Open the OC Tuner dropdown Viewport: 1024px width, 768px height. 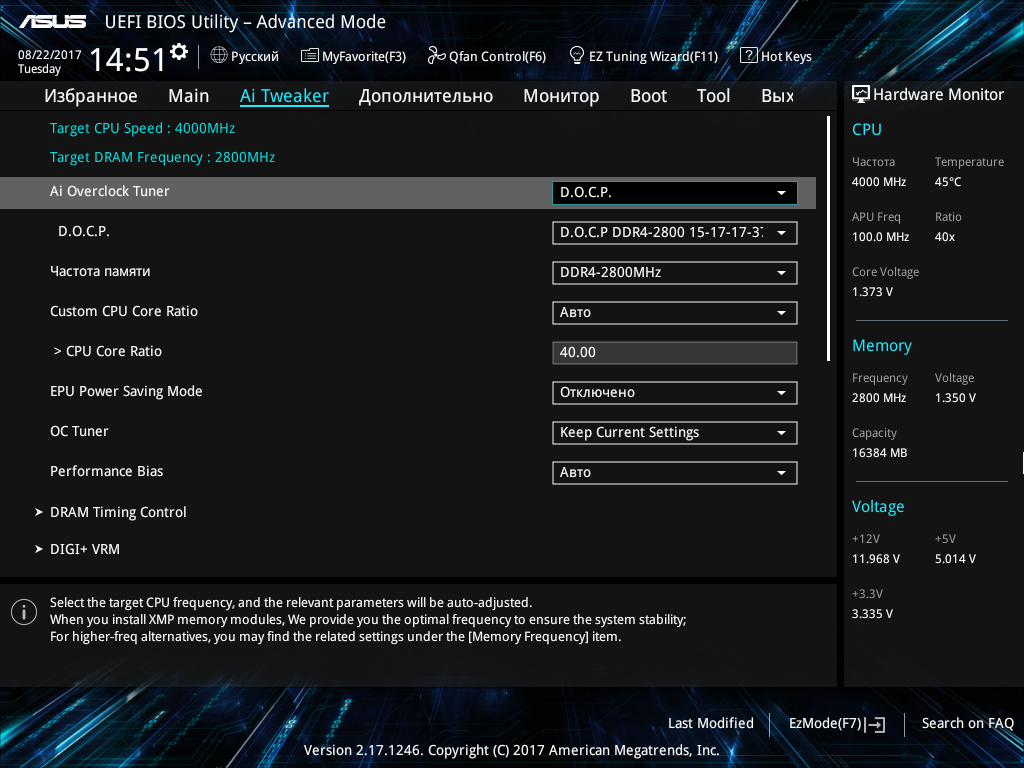(675, 432)
